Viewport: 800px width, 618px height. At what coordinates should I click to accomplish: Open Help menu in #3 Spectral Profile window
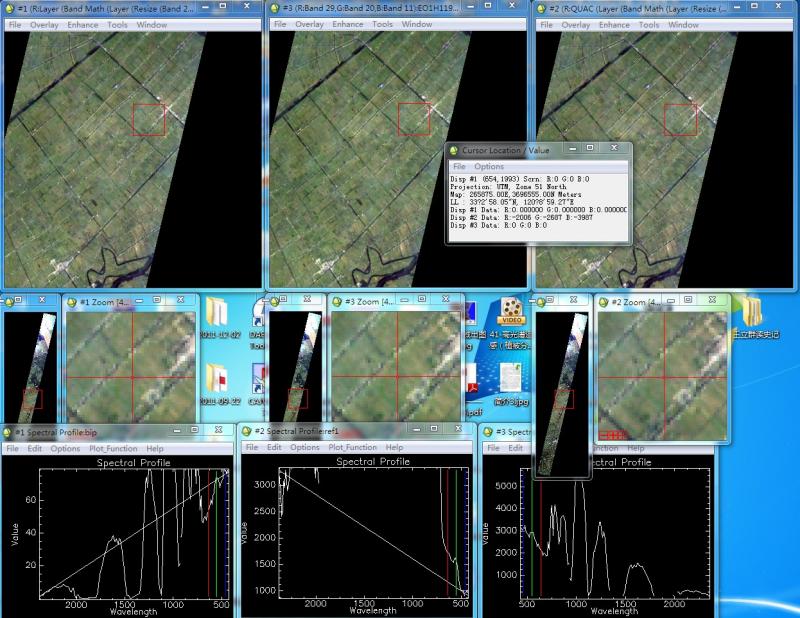pyautogui.click(x=636, y=448)
